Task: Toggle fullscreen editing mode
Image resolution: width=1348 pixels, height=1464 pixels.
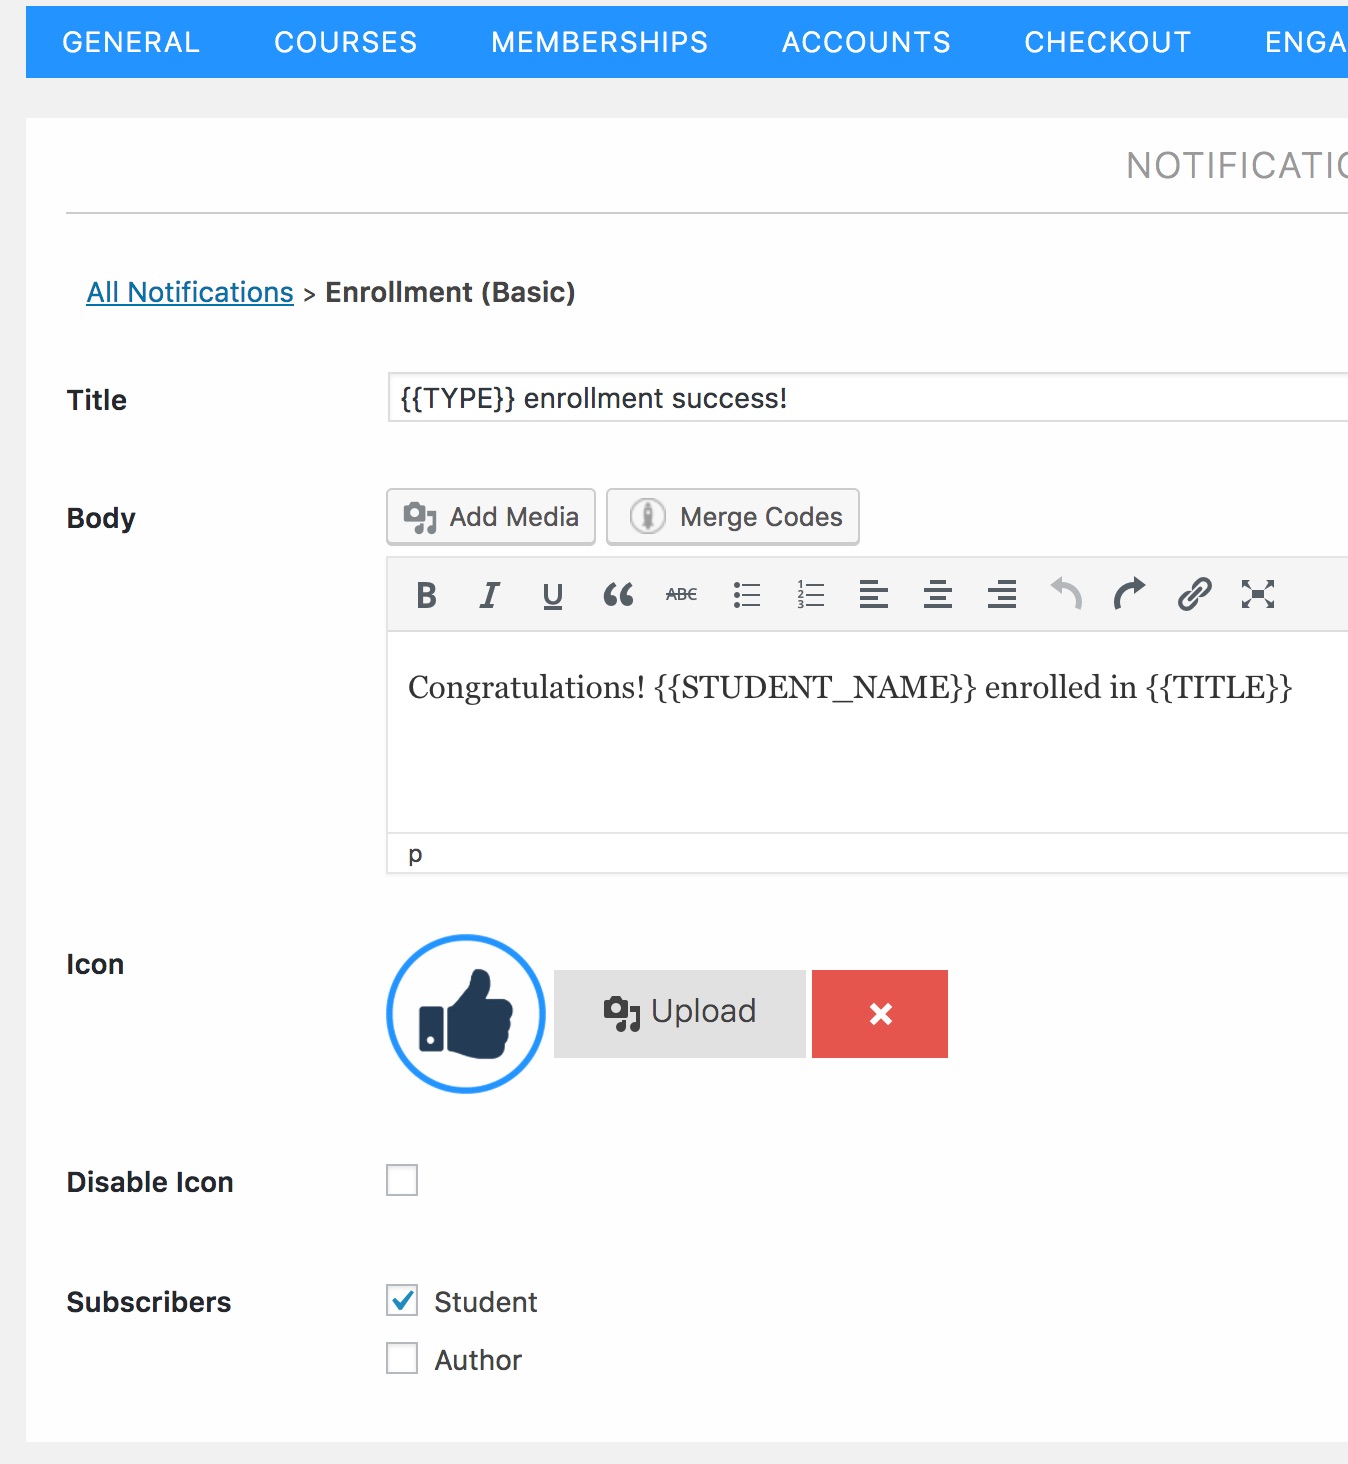Action: click(x=1257, y=594)
